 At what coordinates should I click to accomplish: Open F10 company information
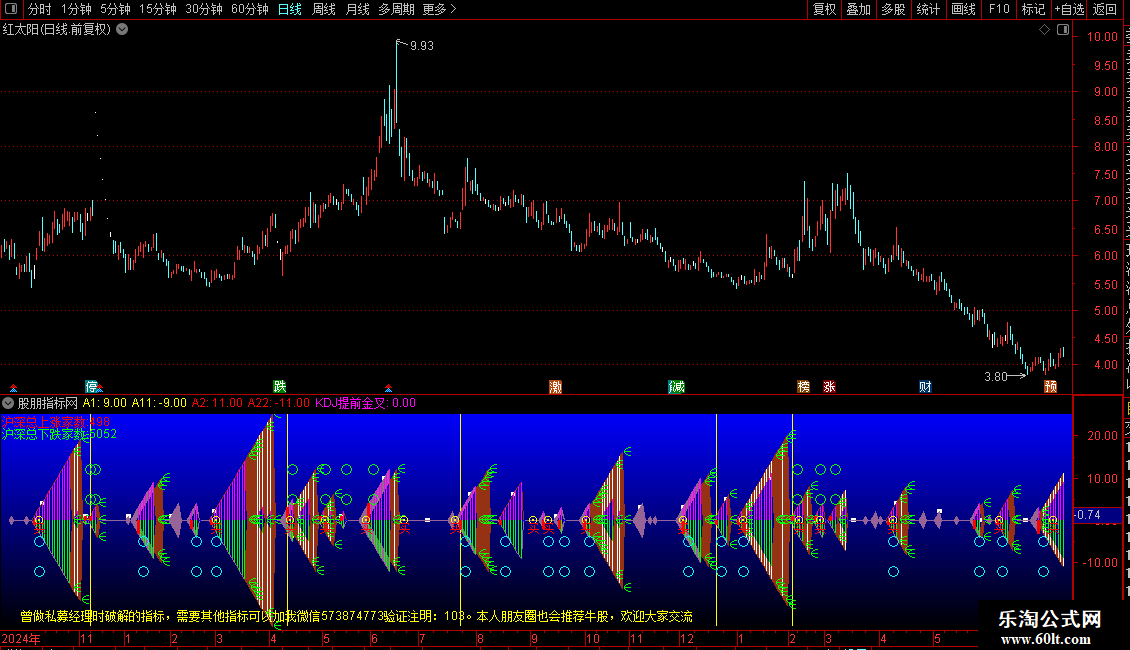click(x=999, y=9)
